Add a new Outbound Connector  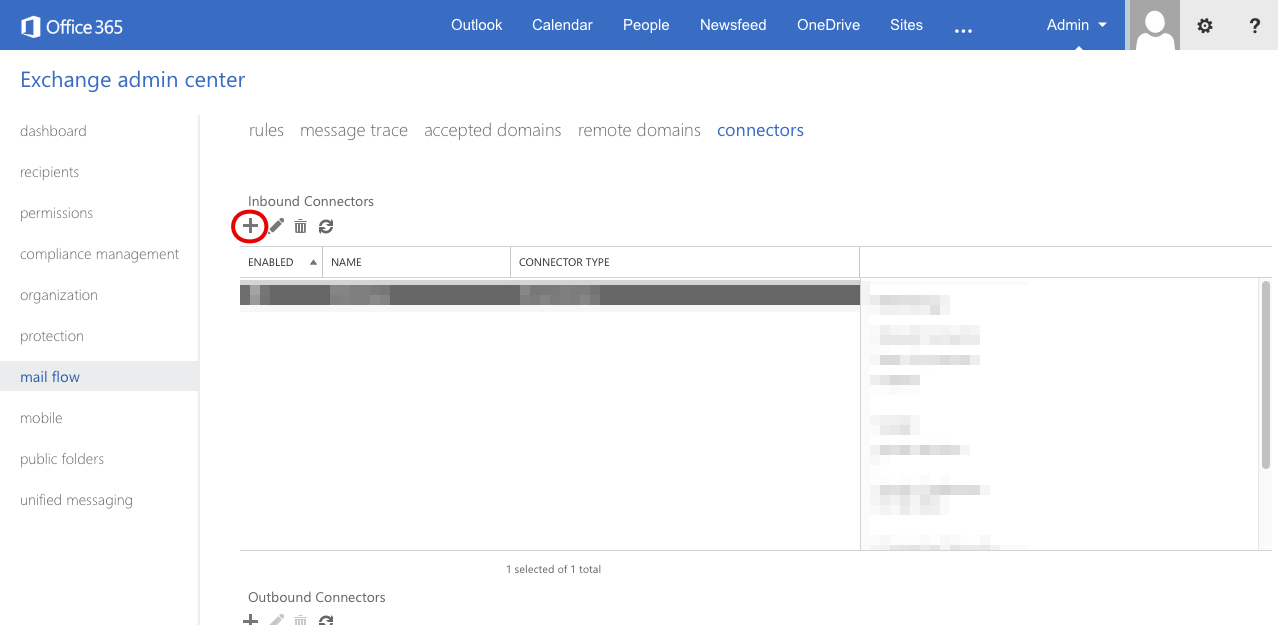tap(250, 620)
